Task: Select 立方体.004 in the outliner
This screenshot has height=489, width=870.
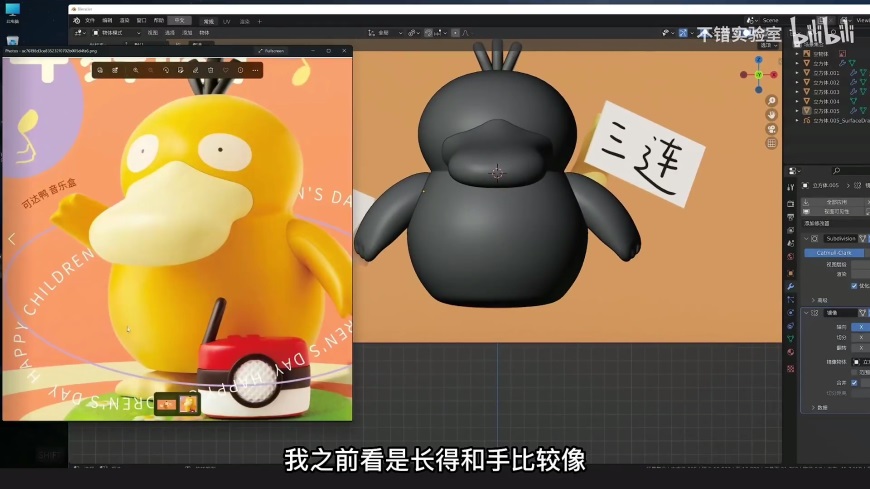Action: click(826, 102)
